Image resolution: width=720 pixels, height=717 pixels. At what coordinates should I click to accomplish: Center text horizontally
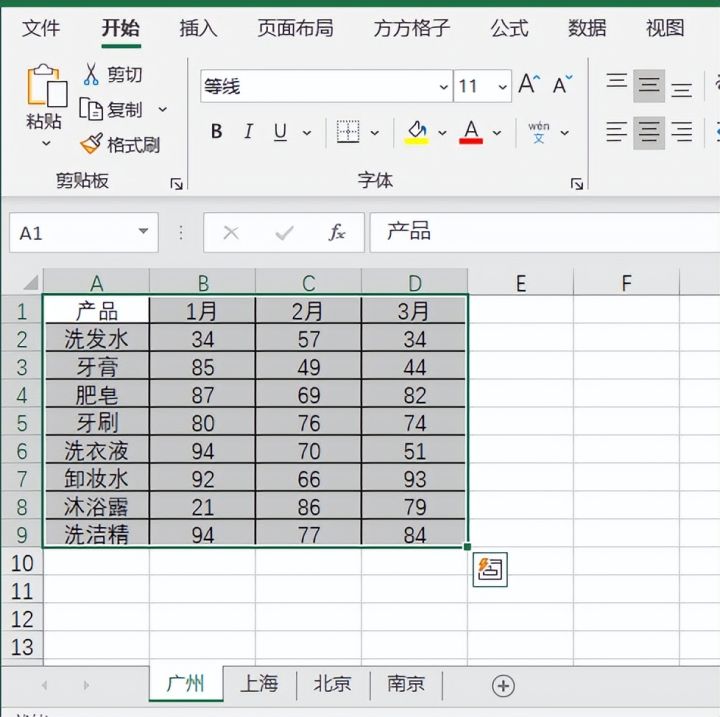(x=648, y=132)
